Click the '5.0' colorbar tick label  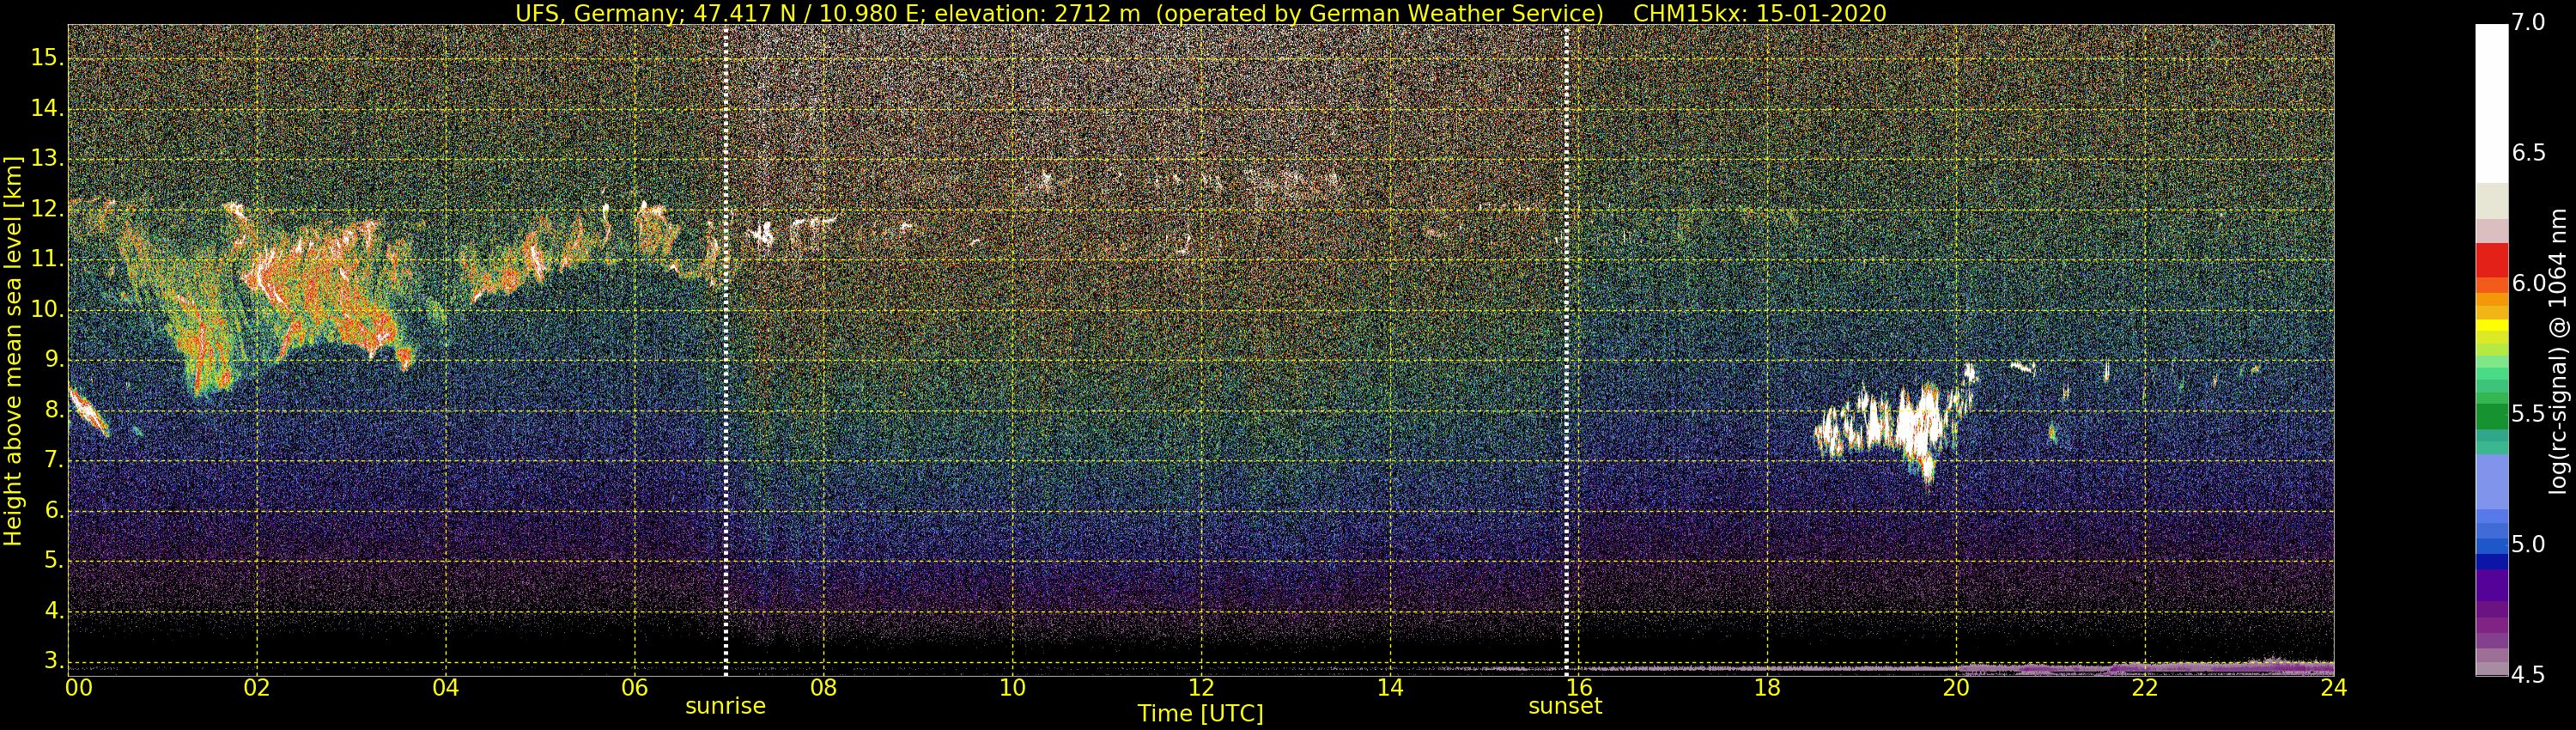[x=2528, y=545]
